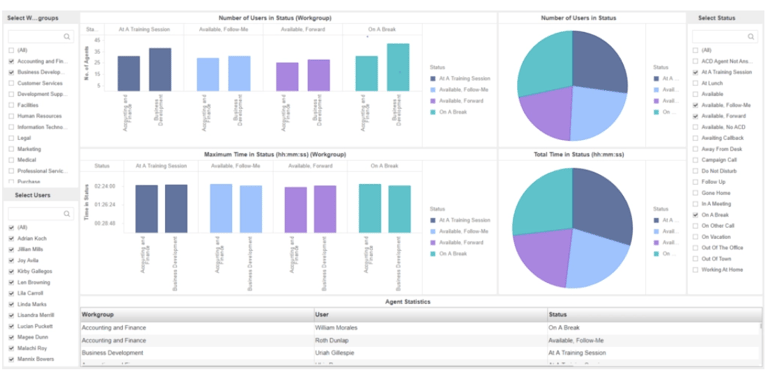Sort Agent Statistics by the User column
Viewport: 770px width, 372px height.
(x=431, y=315)
